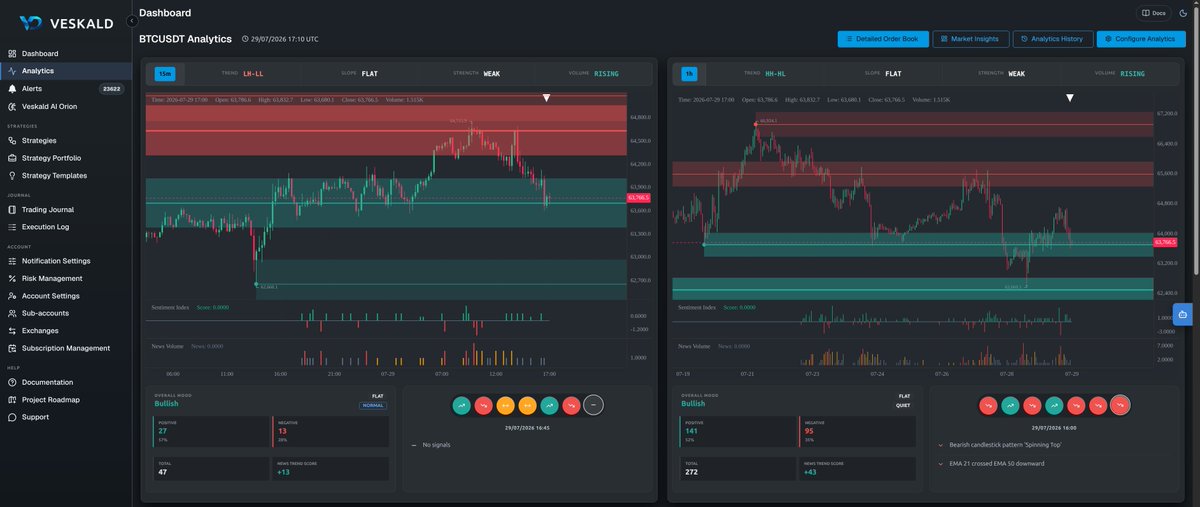Open Project Roadmap in sidebar

click(x=66, y=400)
